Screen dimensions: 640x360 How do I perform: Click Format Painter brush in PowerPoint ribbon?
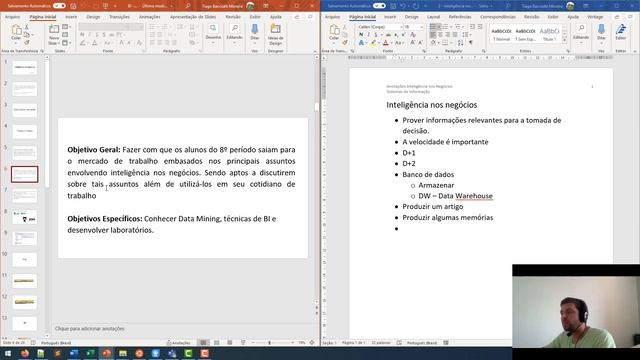[x=27, y=42]
